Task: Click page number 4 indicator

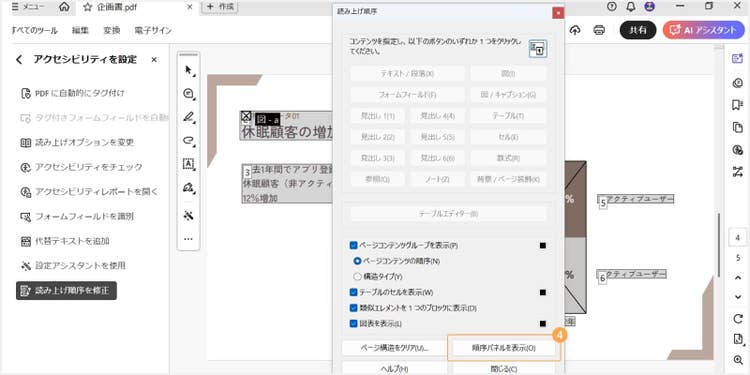Action: [738, 238]
